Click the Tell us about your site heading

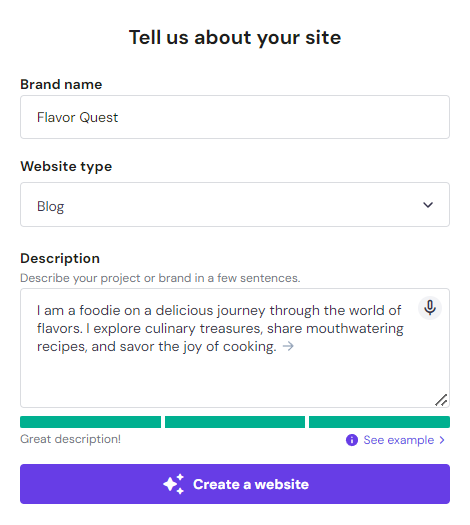pyautogui.click(x=235, y=37)
